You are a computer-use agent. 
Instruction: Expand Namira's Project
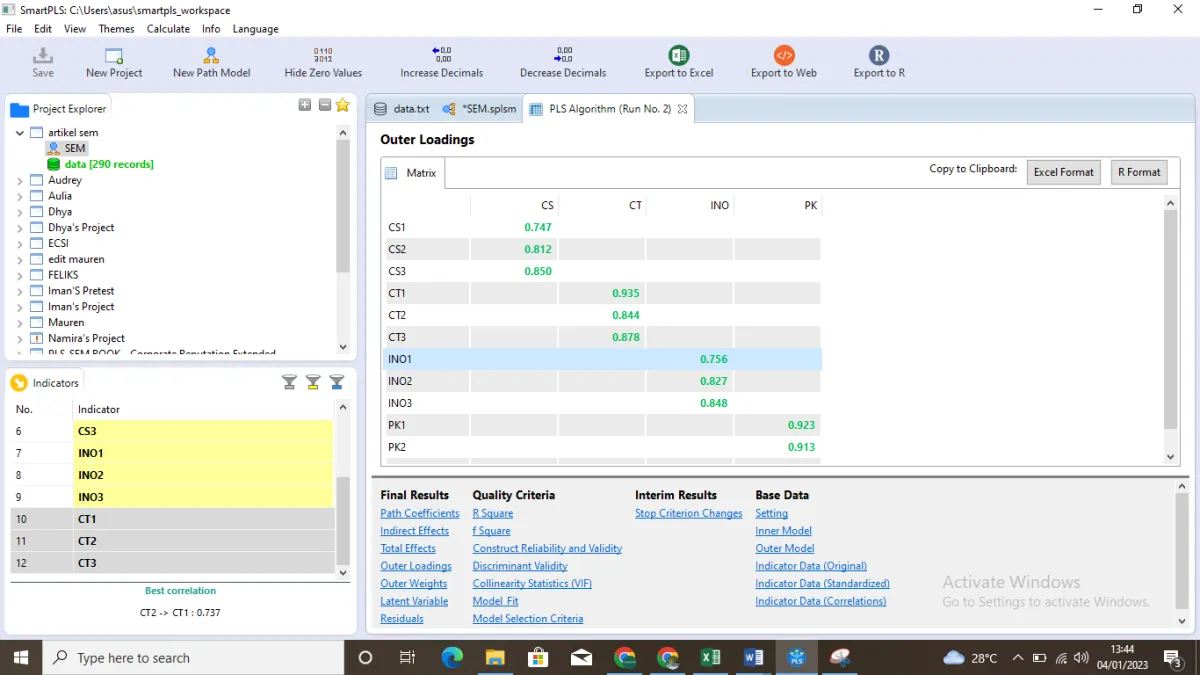[x=20, y=338]
